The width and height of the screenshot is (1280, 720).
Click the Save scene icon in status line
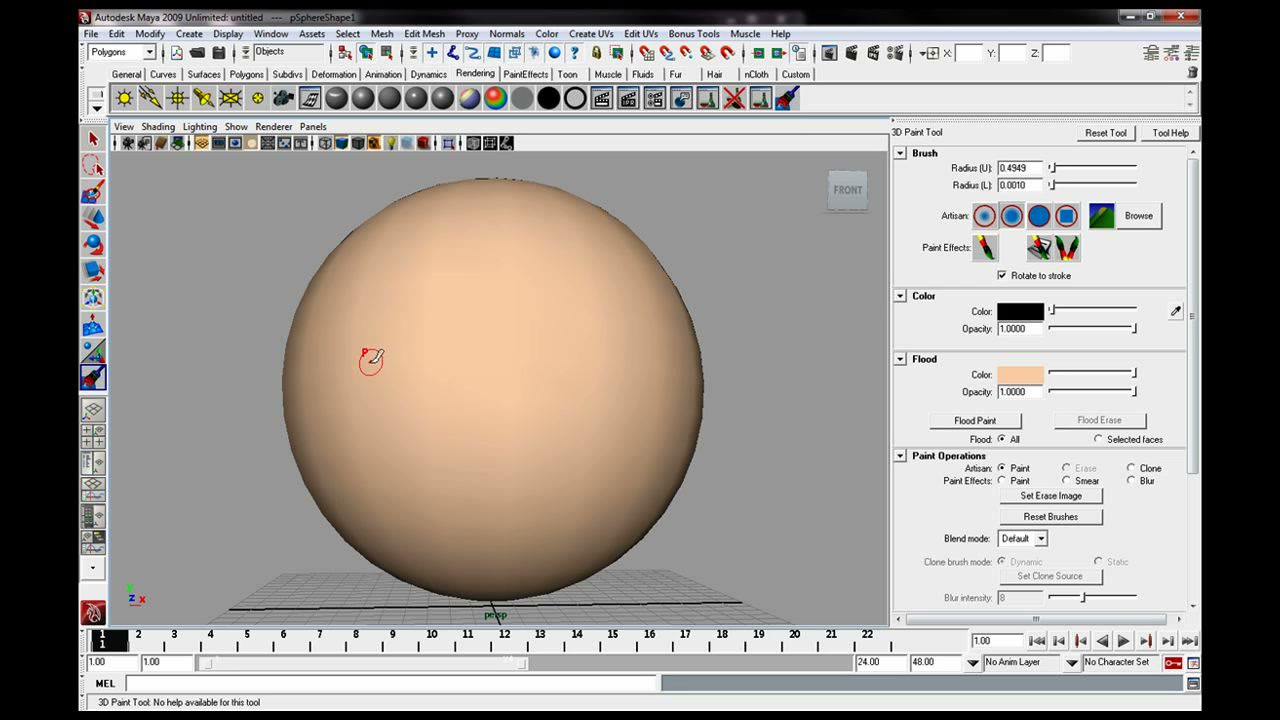point(218,53)
